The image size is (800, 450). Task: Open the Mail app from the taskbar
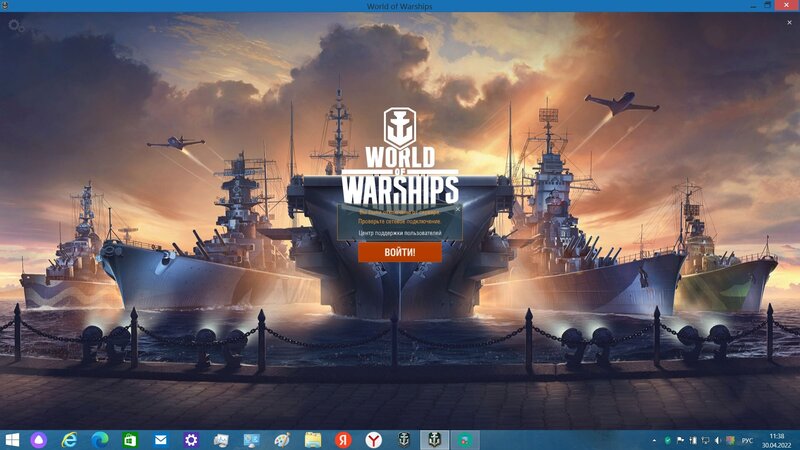(x=161, y=440)
